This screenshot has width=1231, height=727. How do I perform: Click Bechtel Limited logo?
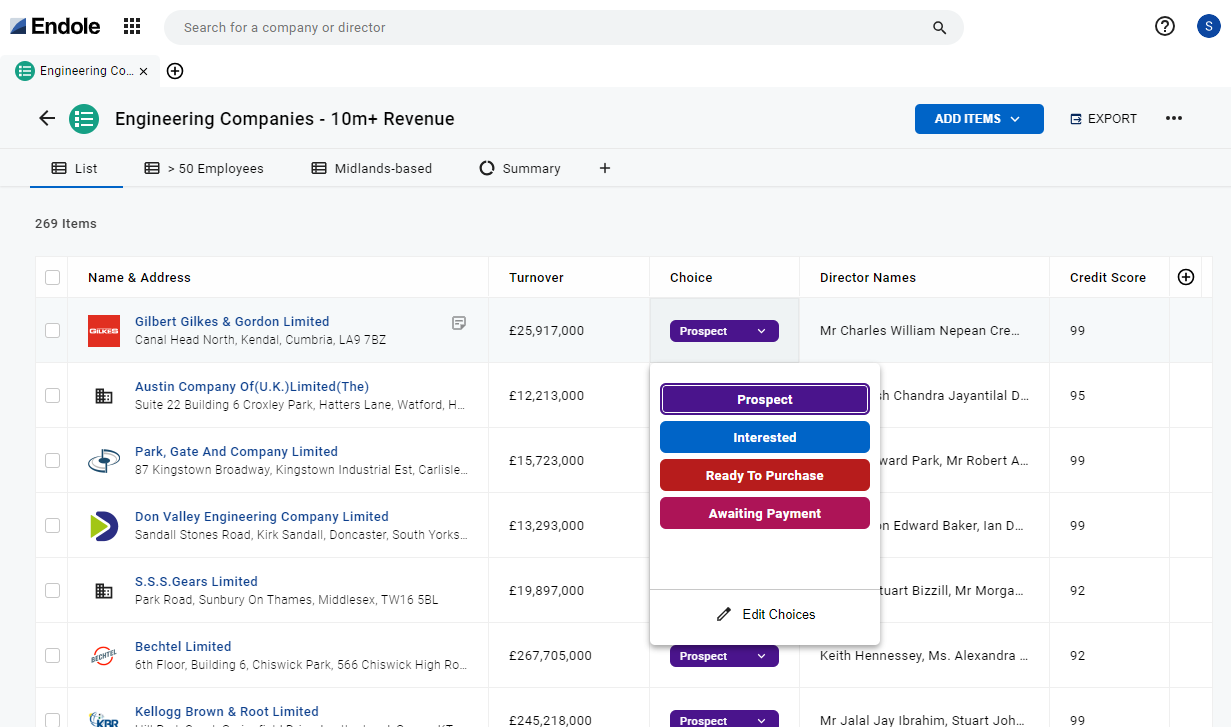[104, 656]
